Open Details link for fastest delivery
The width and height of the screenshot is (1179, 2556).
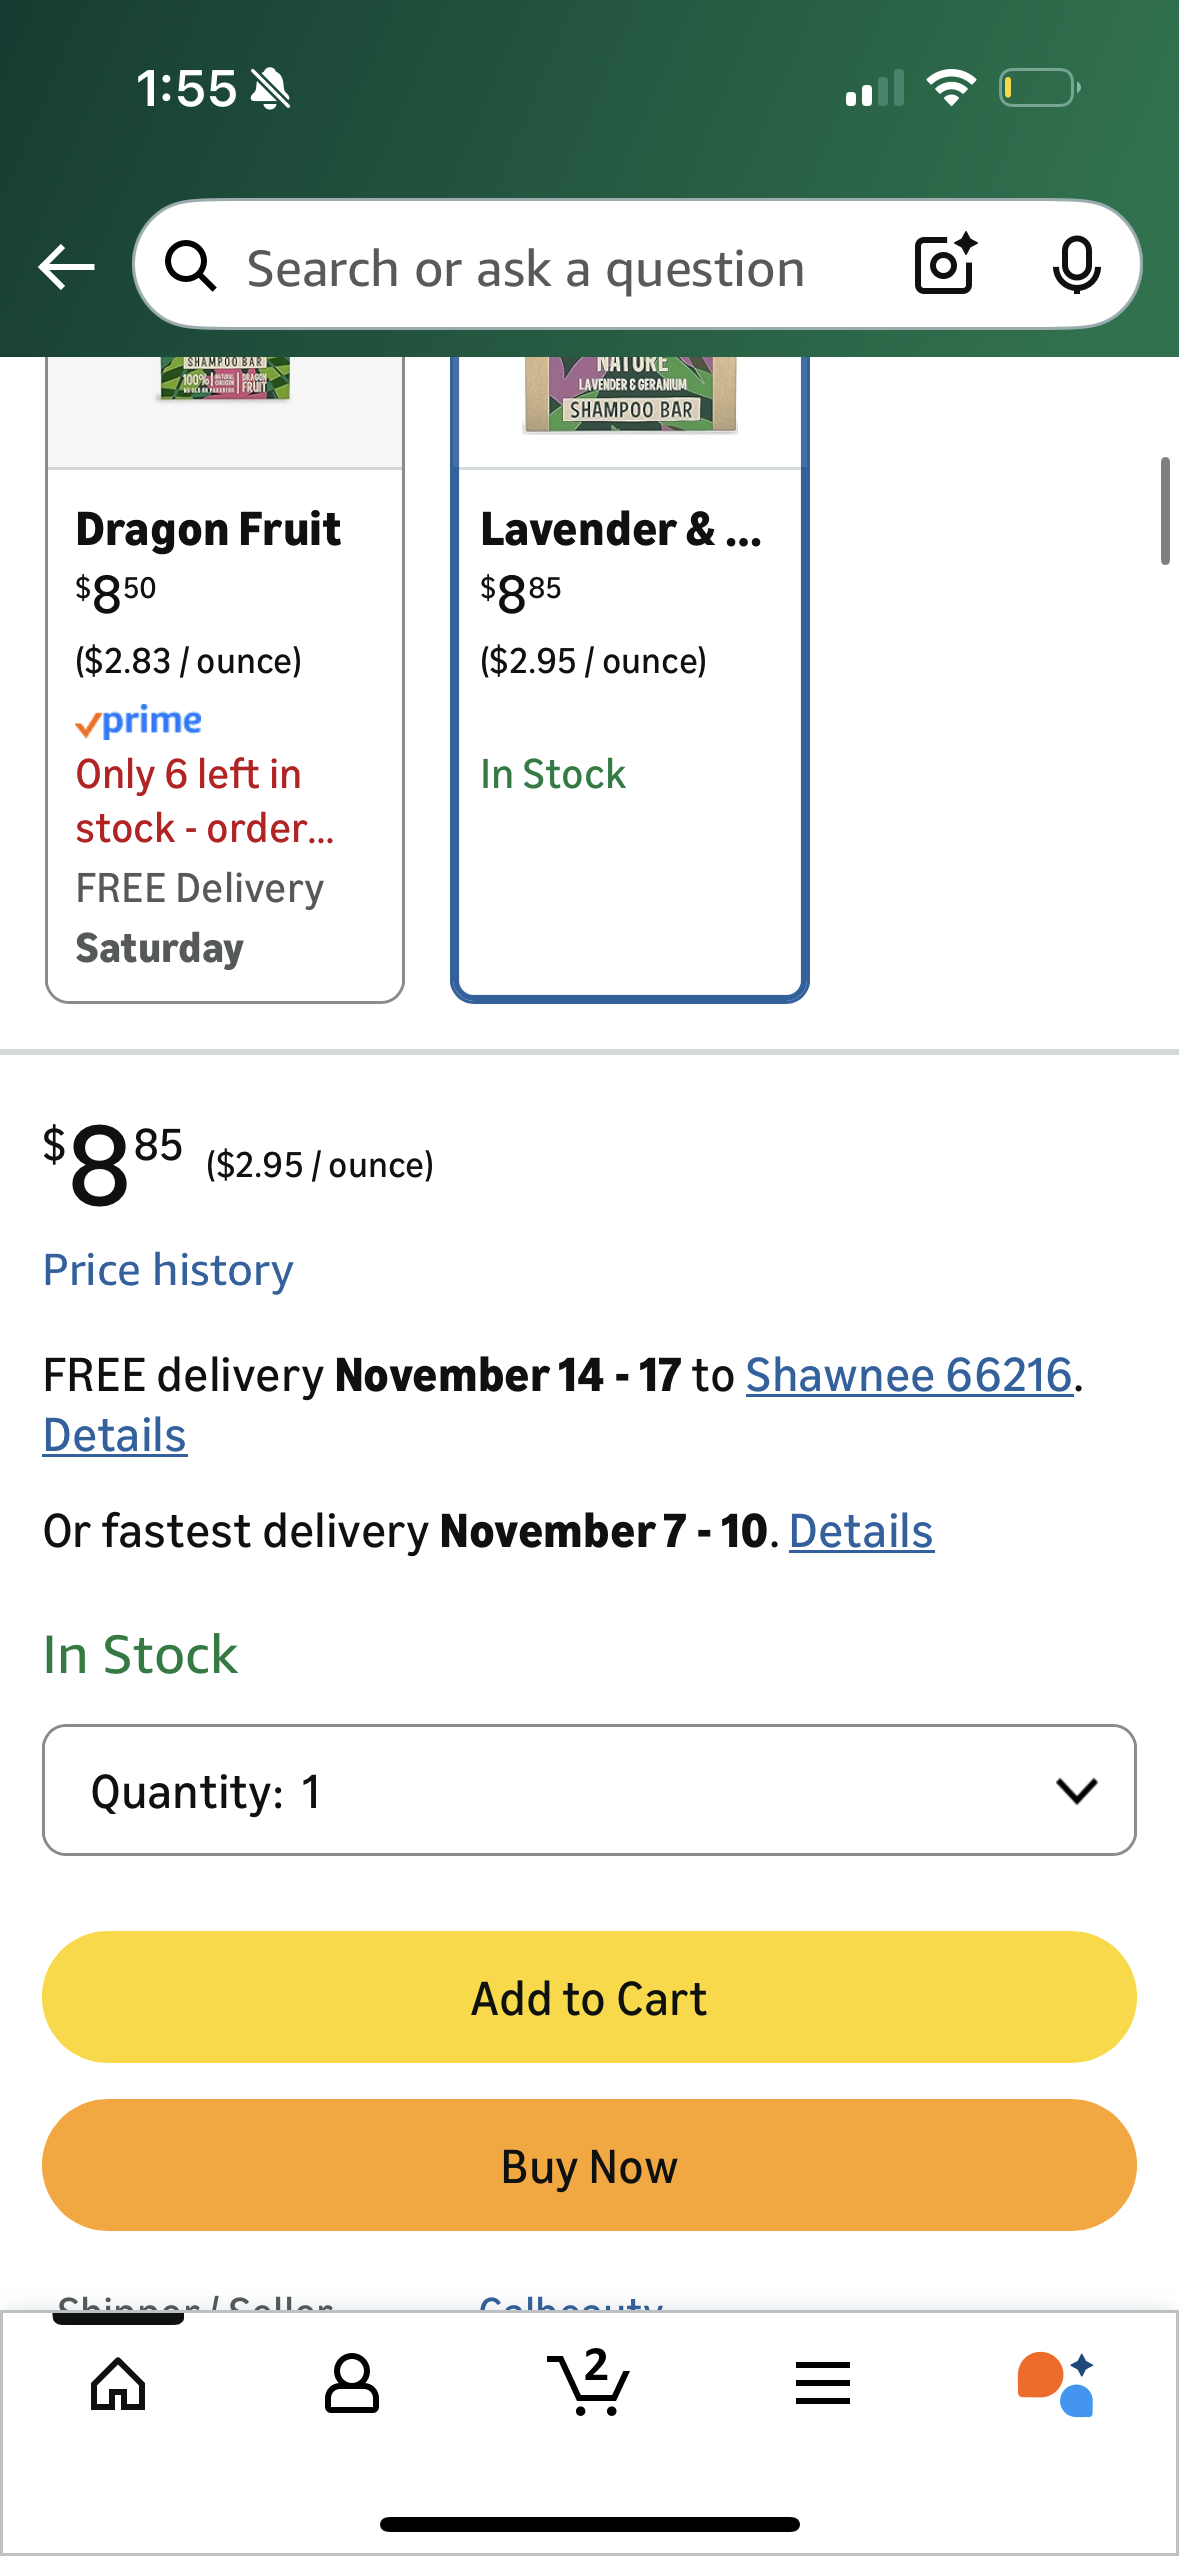[x=861, y=1531]
